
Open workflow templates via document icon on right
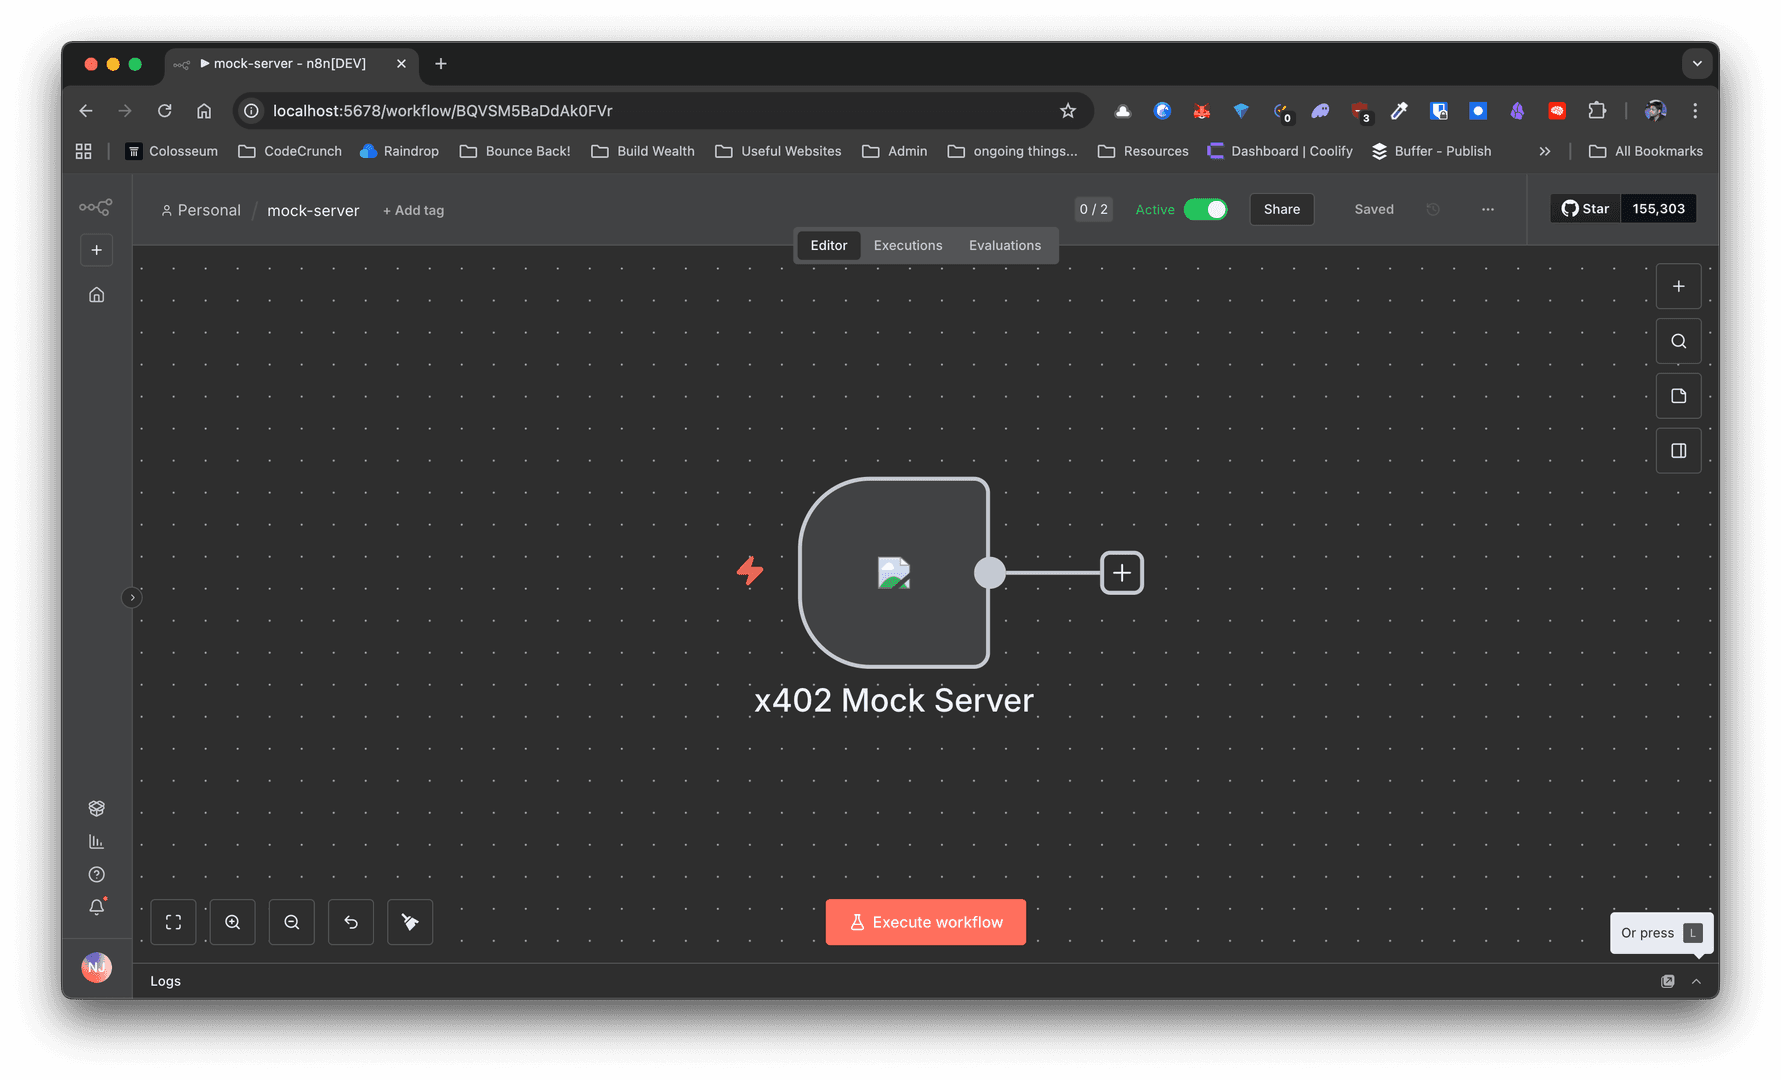click(1678, 395)
